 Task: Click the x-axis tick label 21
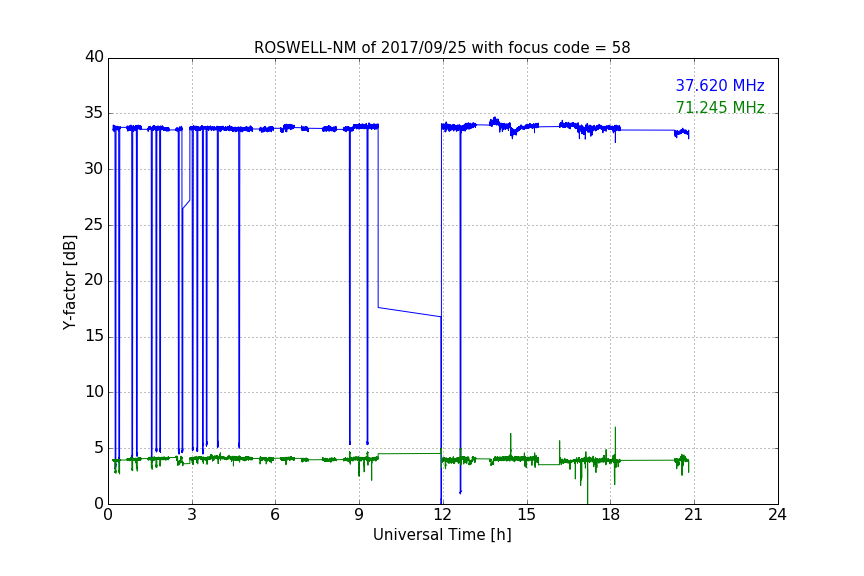click(694, 515)
